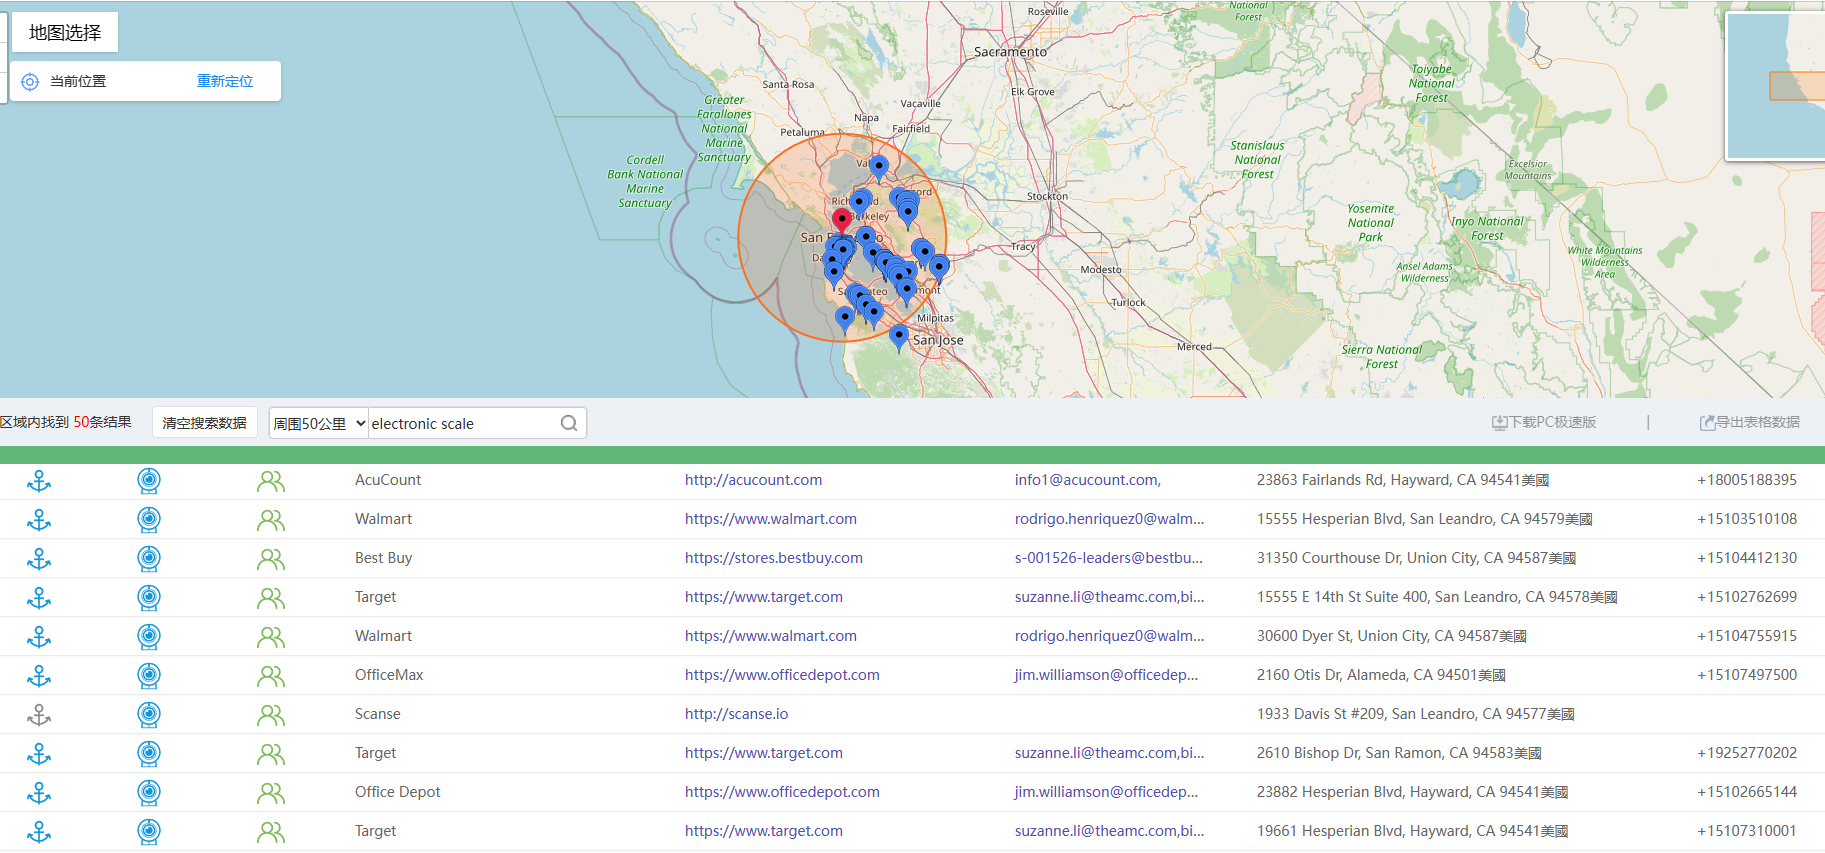Click the 重新定位 relocate link
This screenshot has width=1825, height=853.
coord(225,81)
